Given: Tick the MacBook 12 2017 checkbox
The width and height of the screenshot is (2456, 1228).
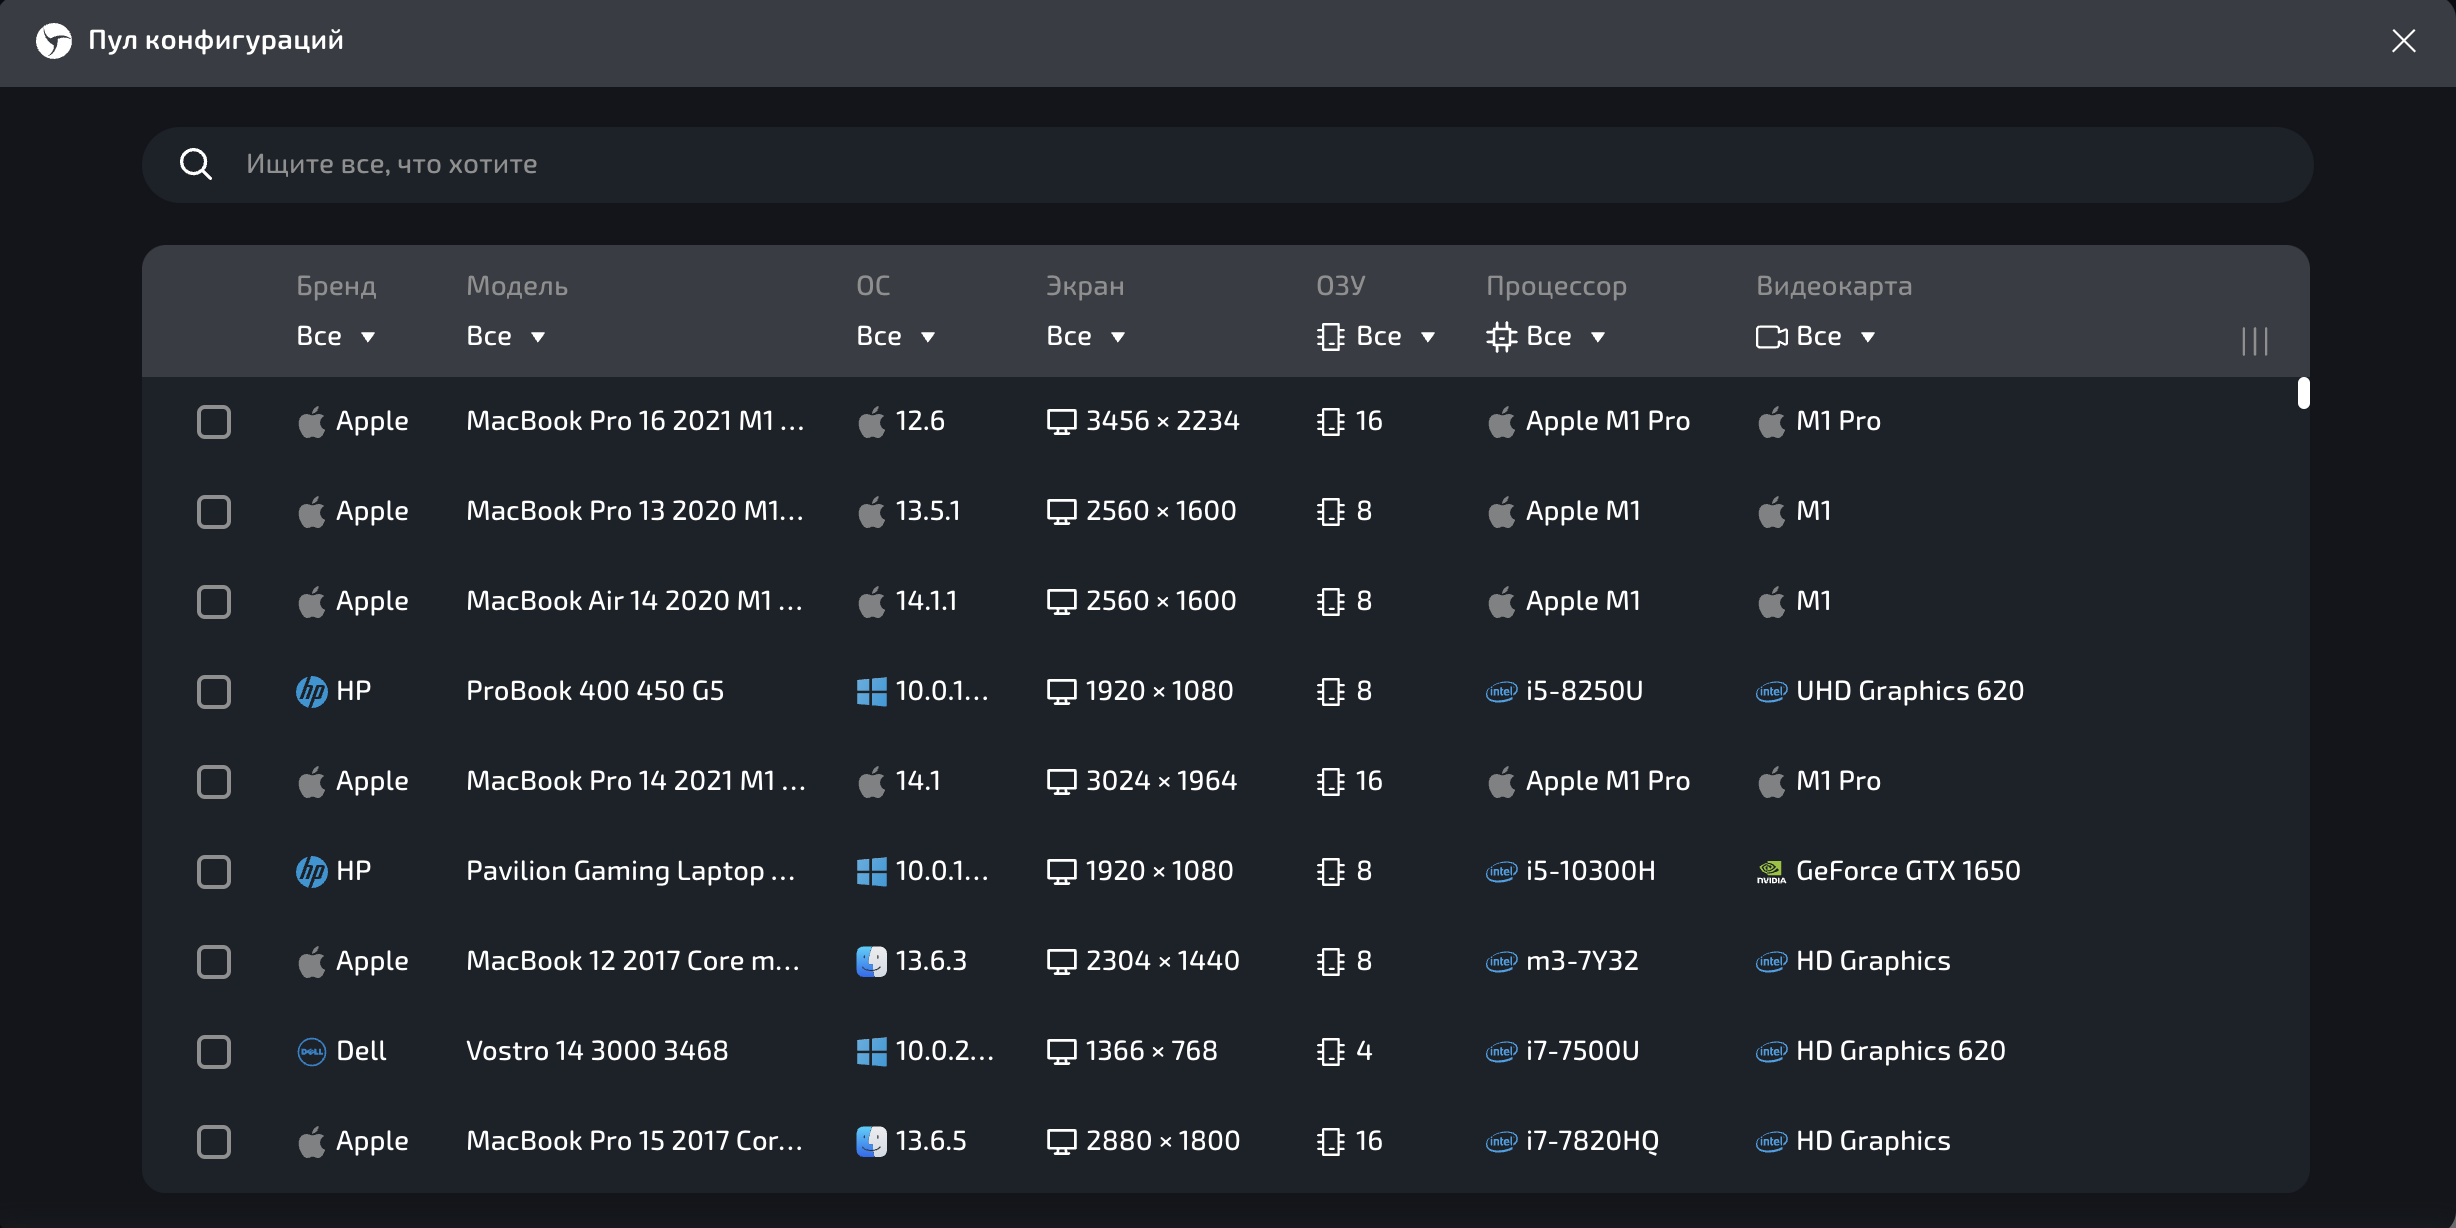Looking at the screenshot, I should click(x=214, y=962).
